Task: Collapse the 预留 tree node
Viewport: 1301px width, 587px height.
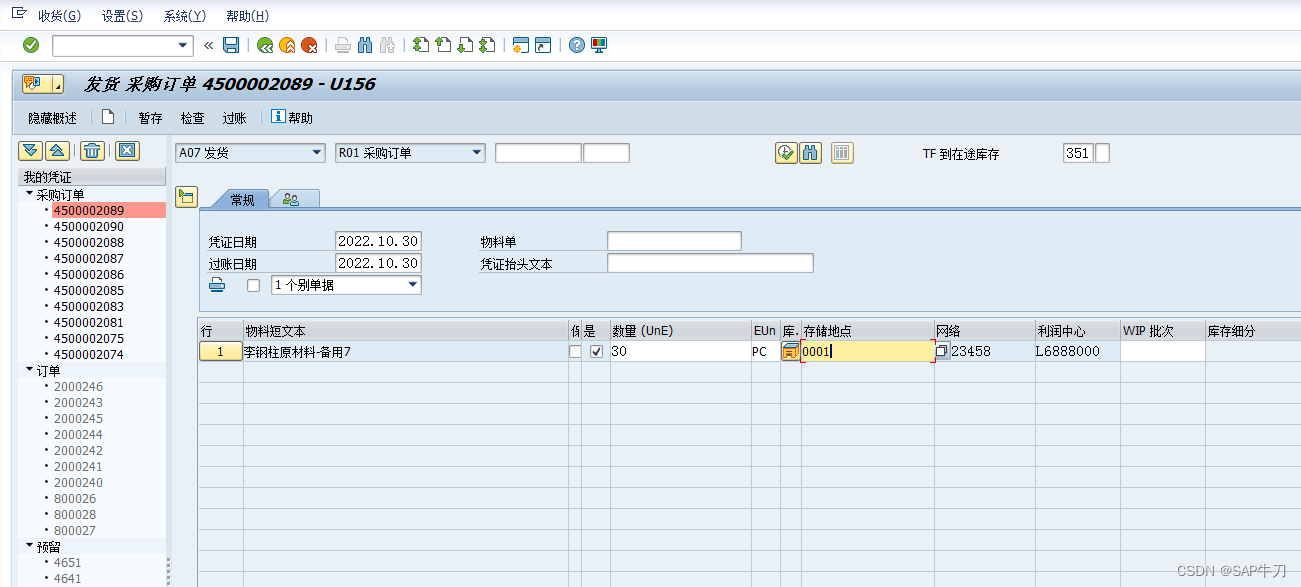Action: (29, 546)
